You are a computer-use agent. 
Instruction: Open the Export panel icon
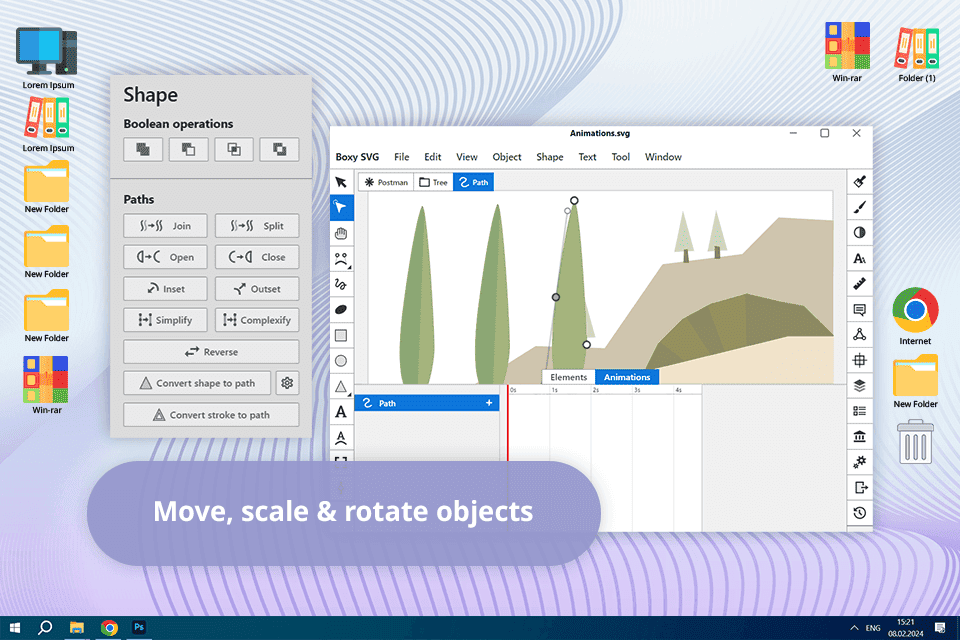pos(860,488)
